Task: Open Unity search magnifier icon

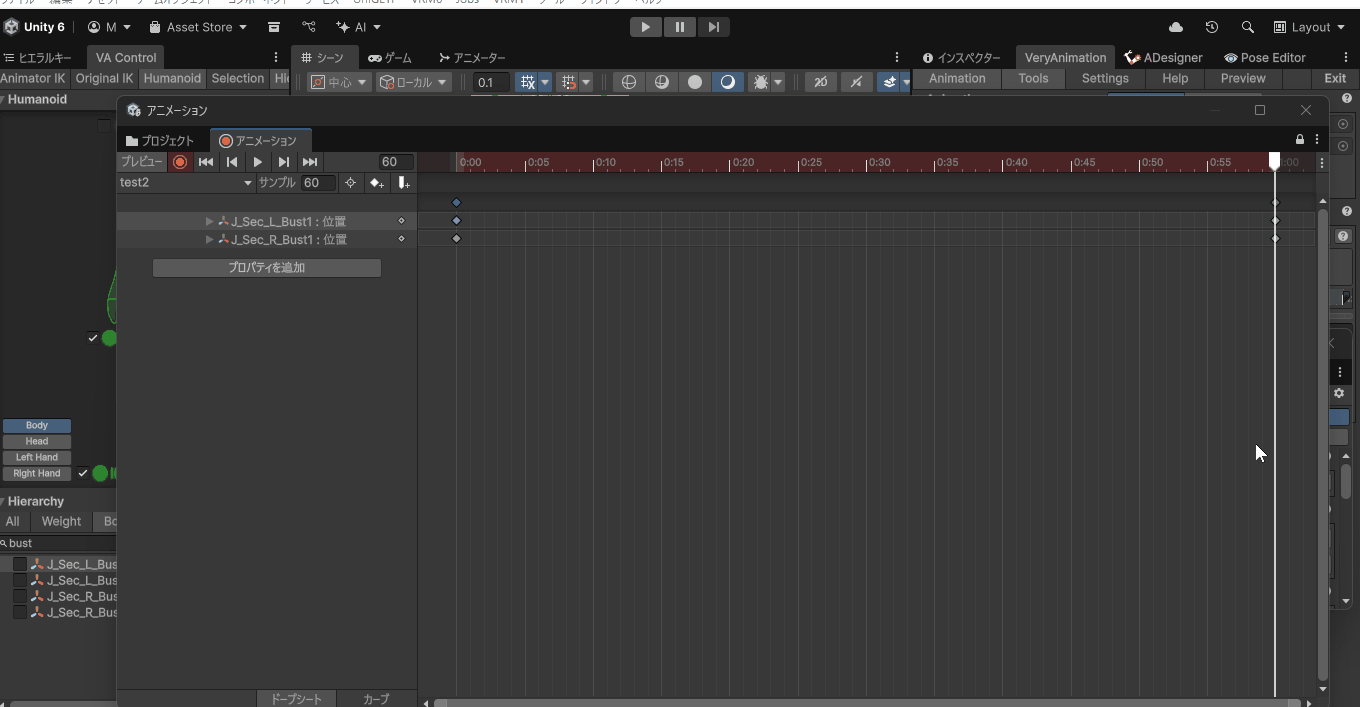Action: tap(1247, 27)
